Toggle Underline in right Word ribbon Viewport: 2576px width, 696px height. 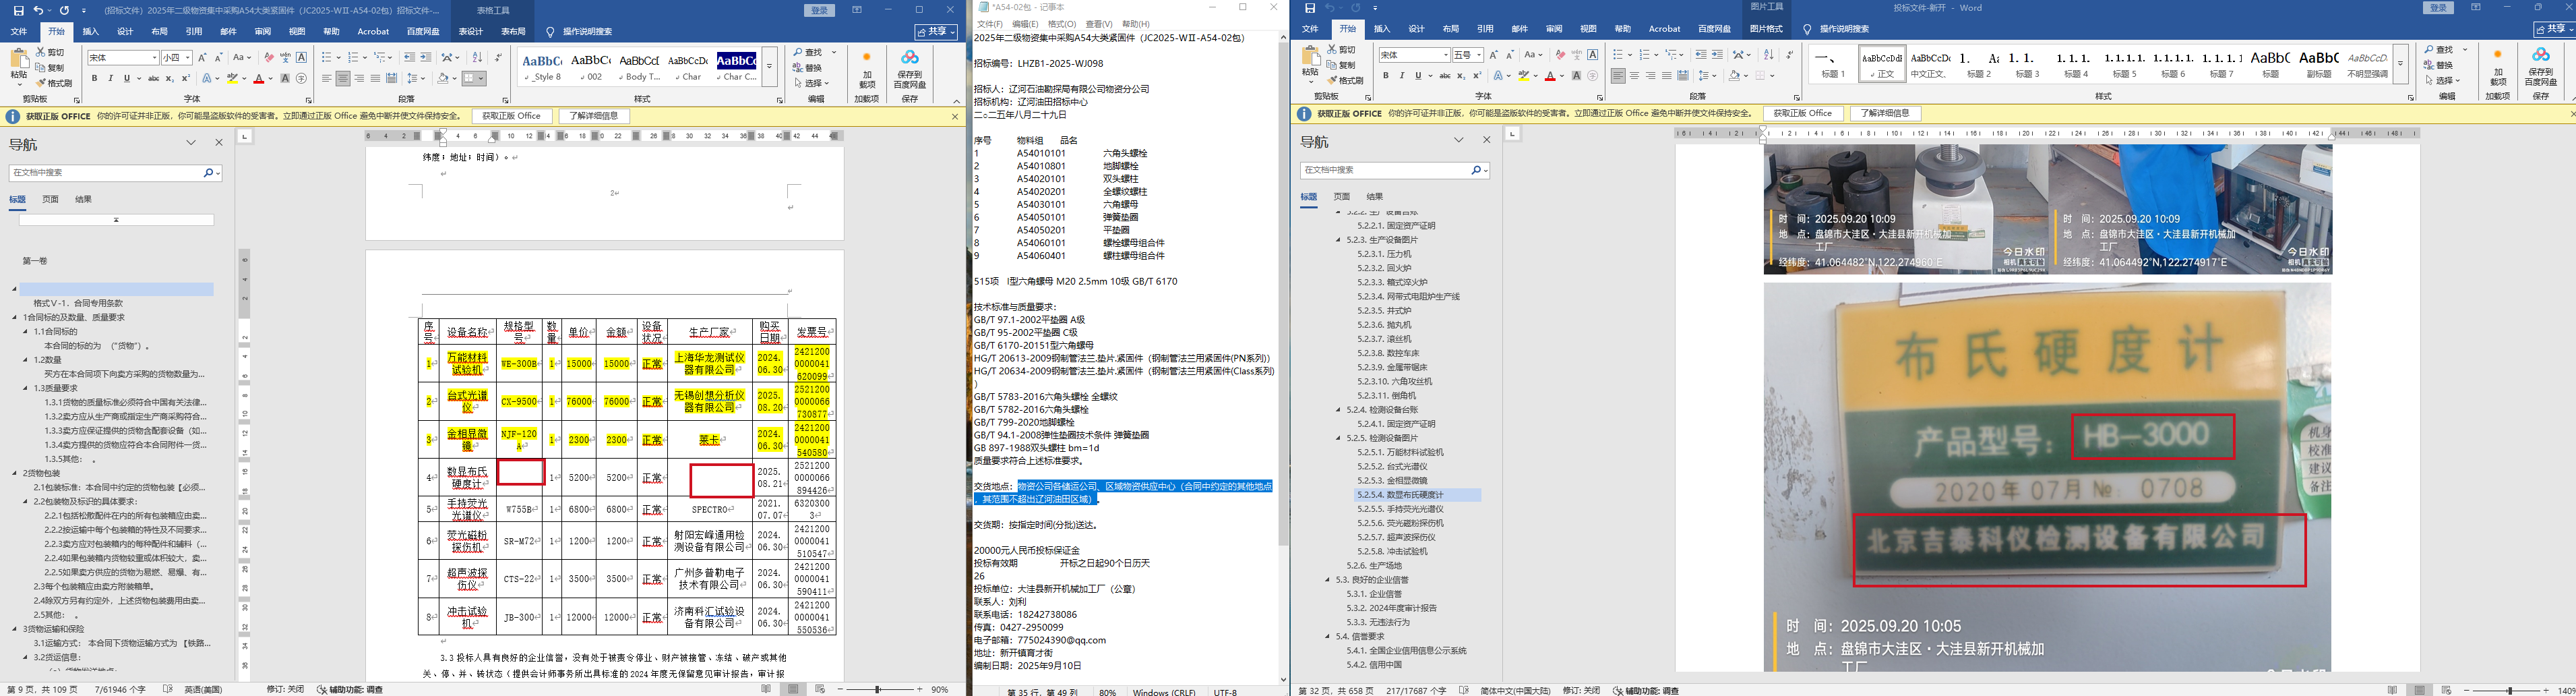(1418, 76)
